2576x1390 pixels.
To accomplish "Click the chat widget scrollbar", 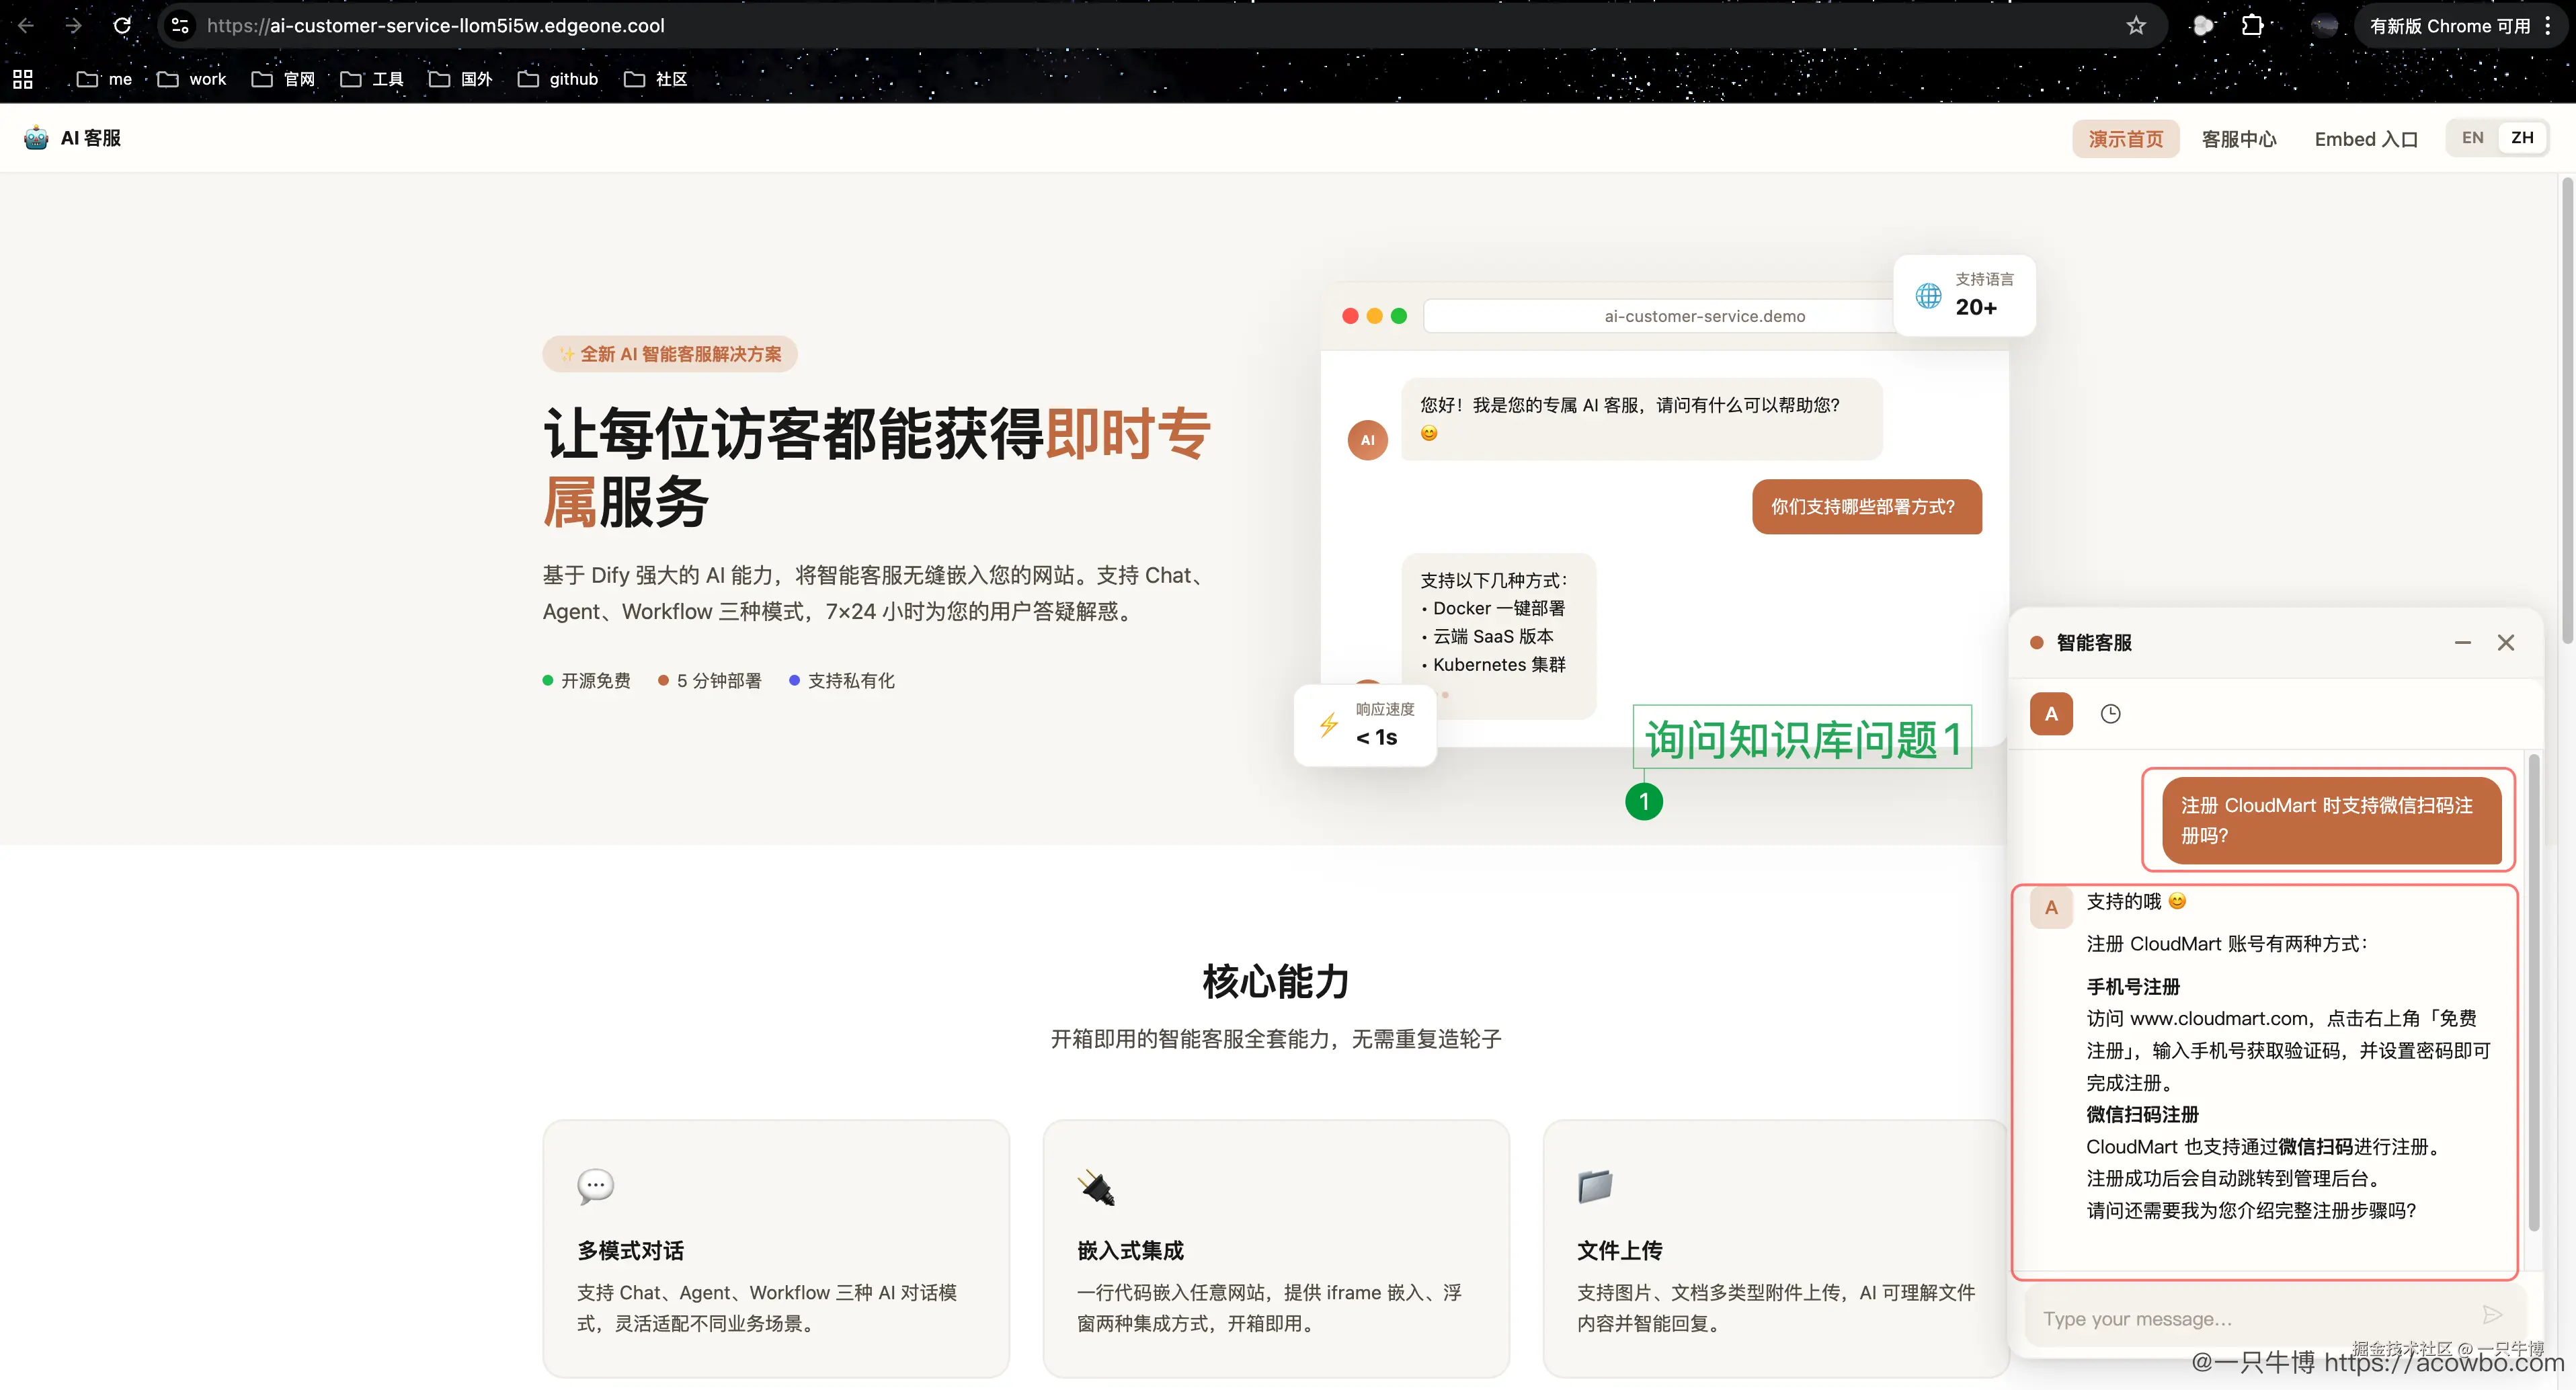I will 2533,992.
